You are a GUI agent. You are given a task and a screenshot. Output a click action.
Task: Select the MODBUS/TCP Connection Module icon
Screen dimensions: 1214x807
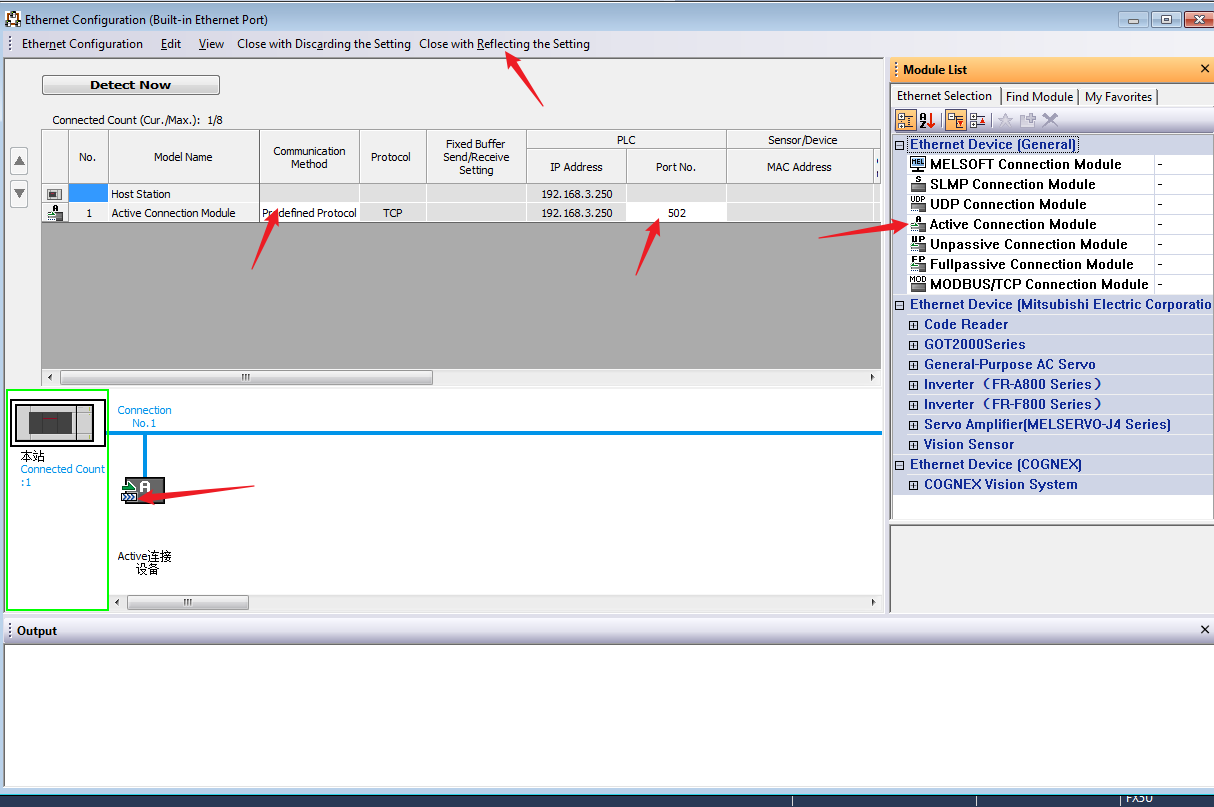pyautogui.click(x=918, y=284)
